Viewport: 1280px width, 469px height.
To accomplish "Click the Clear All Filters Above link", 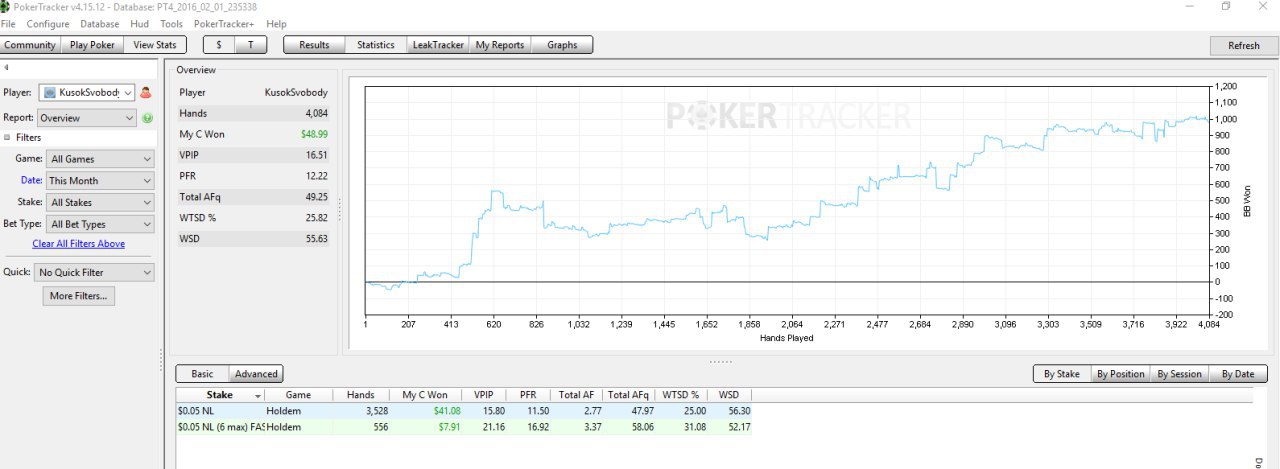I will [78, 244].
